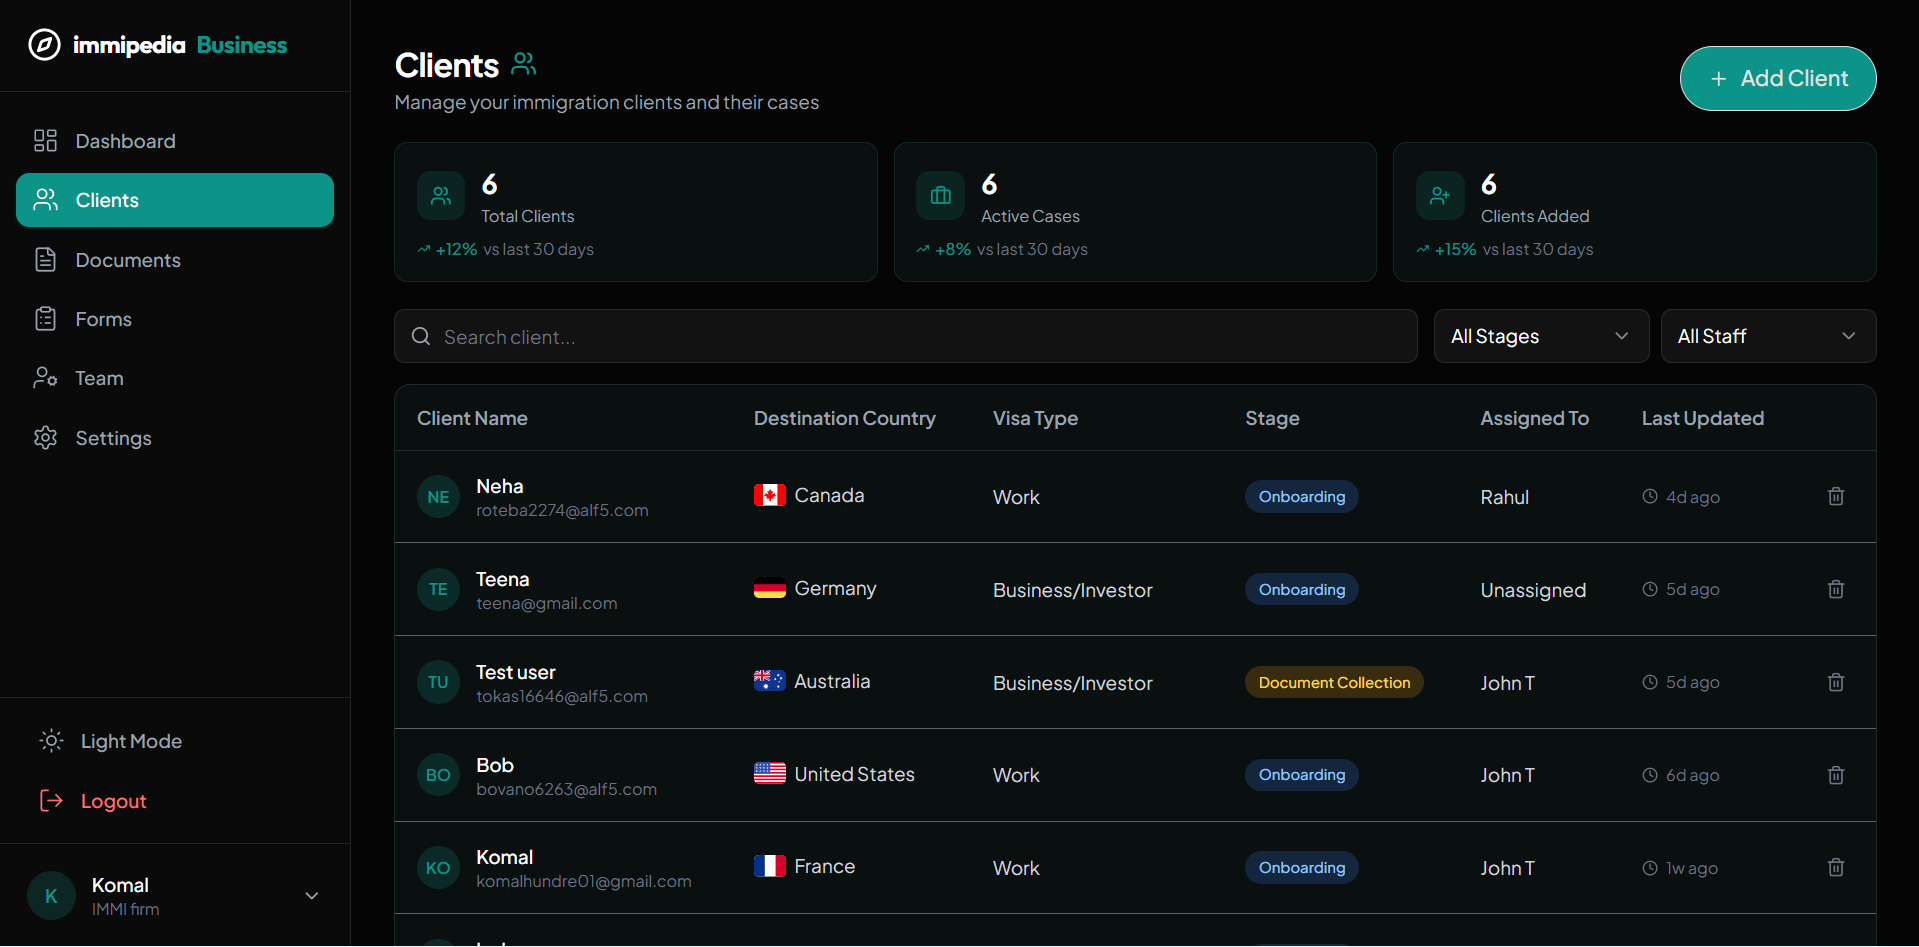
Task: Open the Team page in sidebar
Action: pos(175,378)
